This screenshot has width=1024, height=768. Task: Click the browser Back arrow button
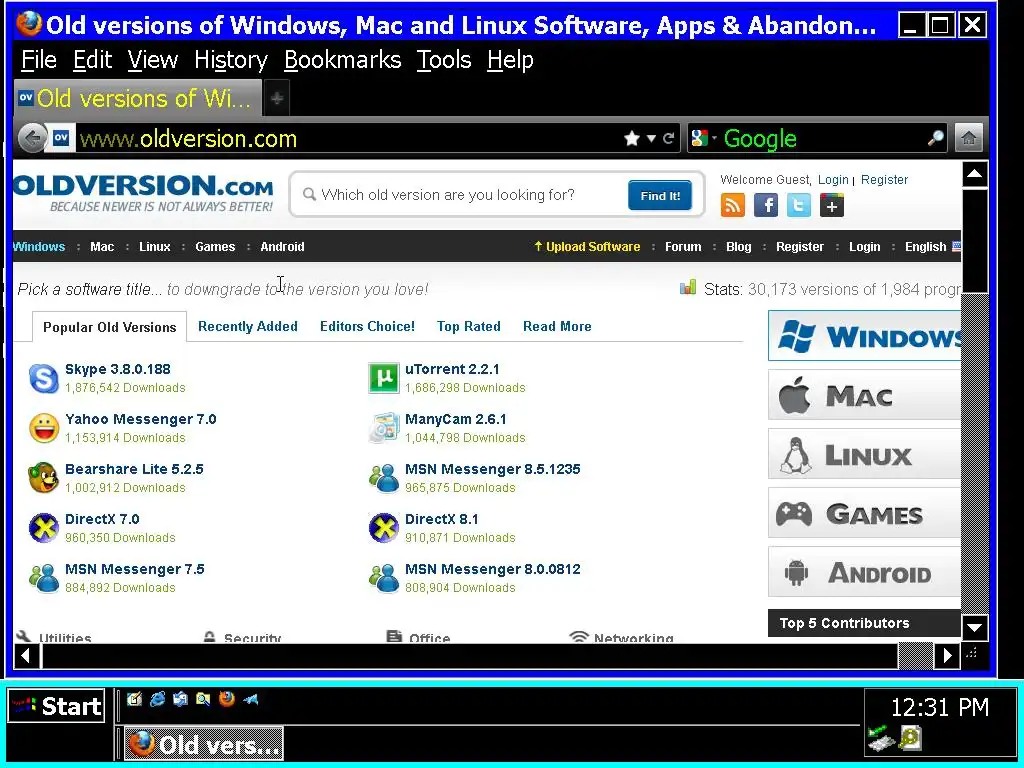pyautogui.click(x=31, y=138)
